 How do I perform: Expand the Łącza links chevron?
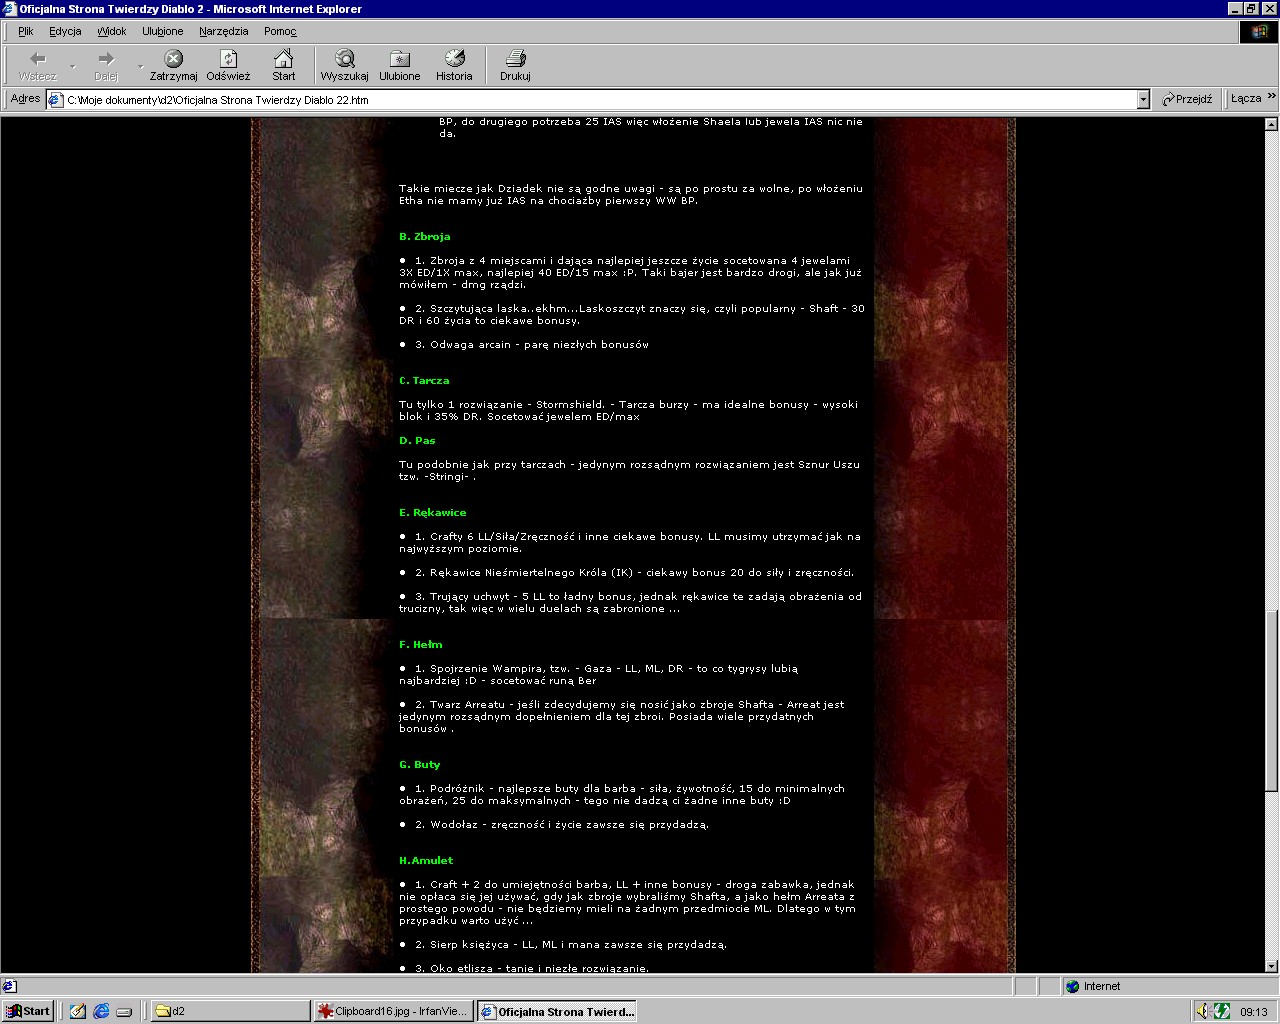pyautogui.click(x=1271, y=97)
